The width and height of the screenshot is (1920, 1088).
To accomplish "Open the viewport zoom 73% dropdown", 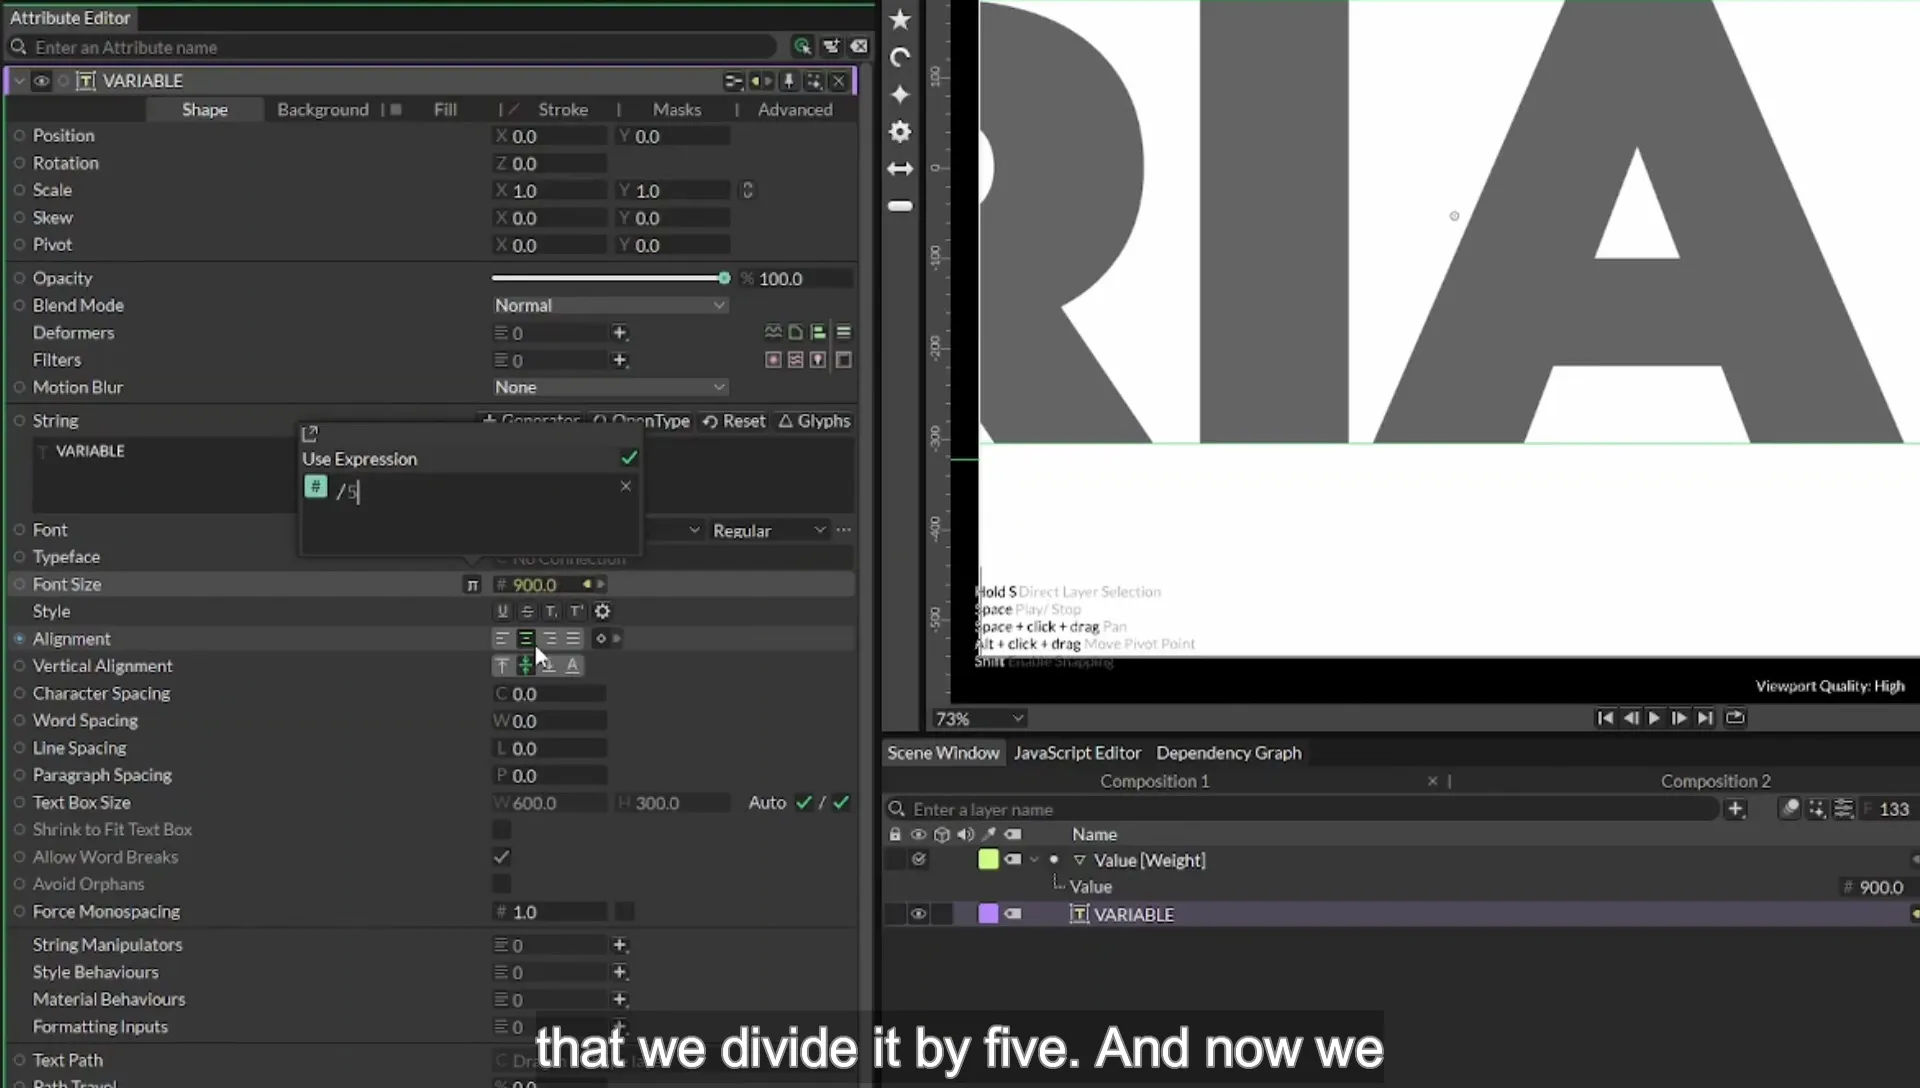I will [979, 718].
